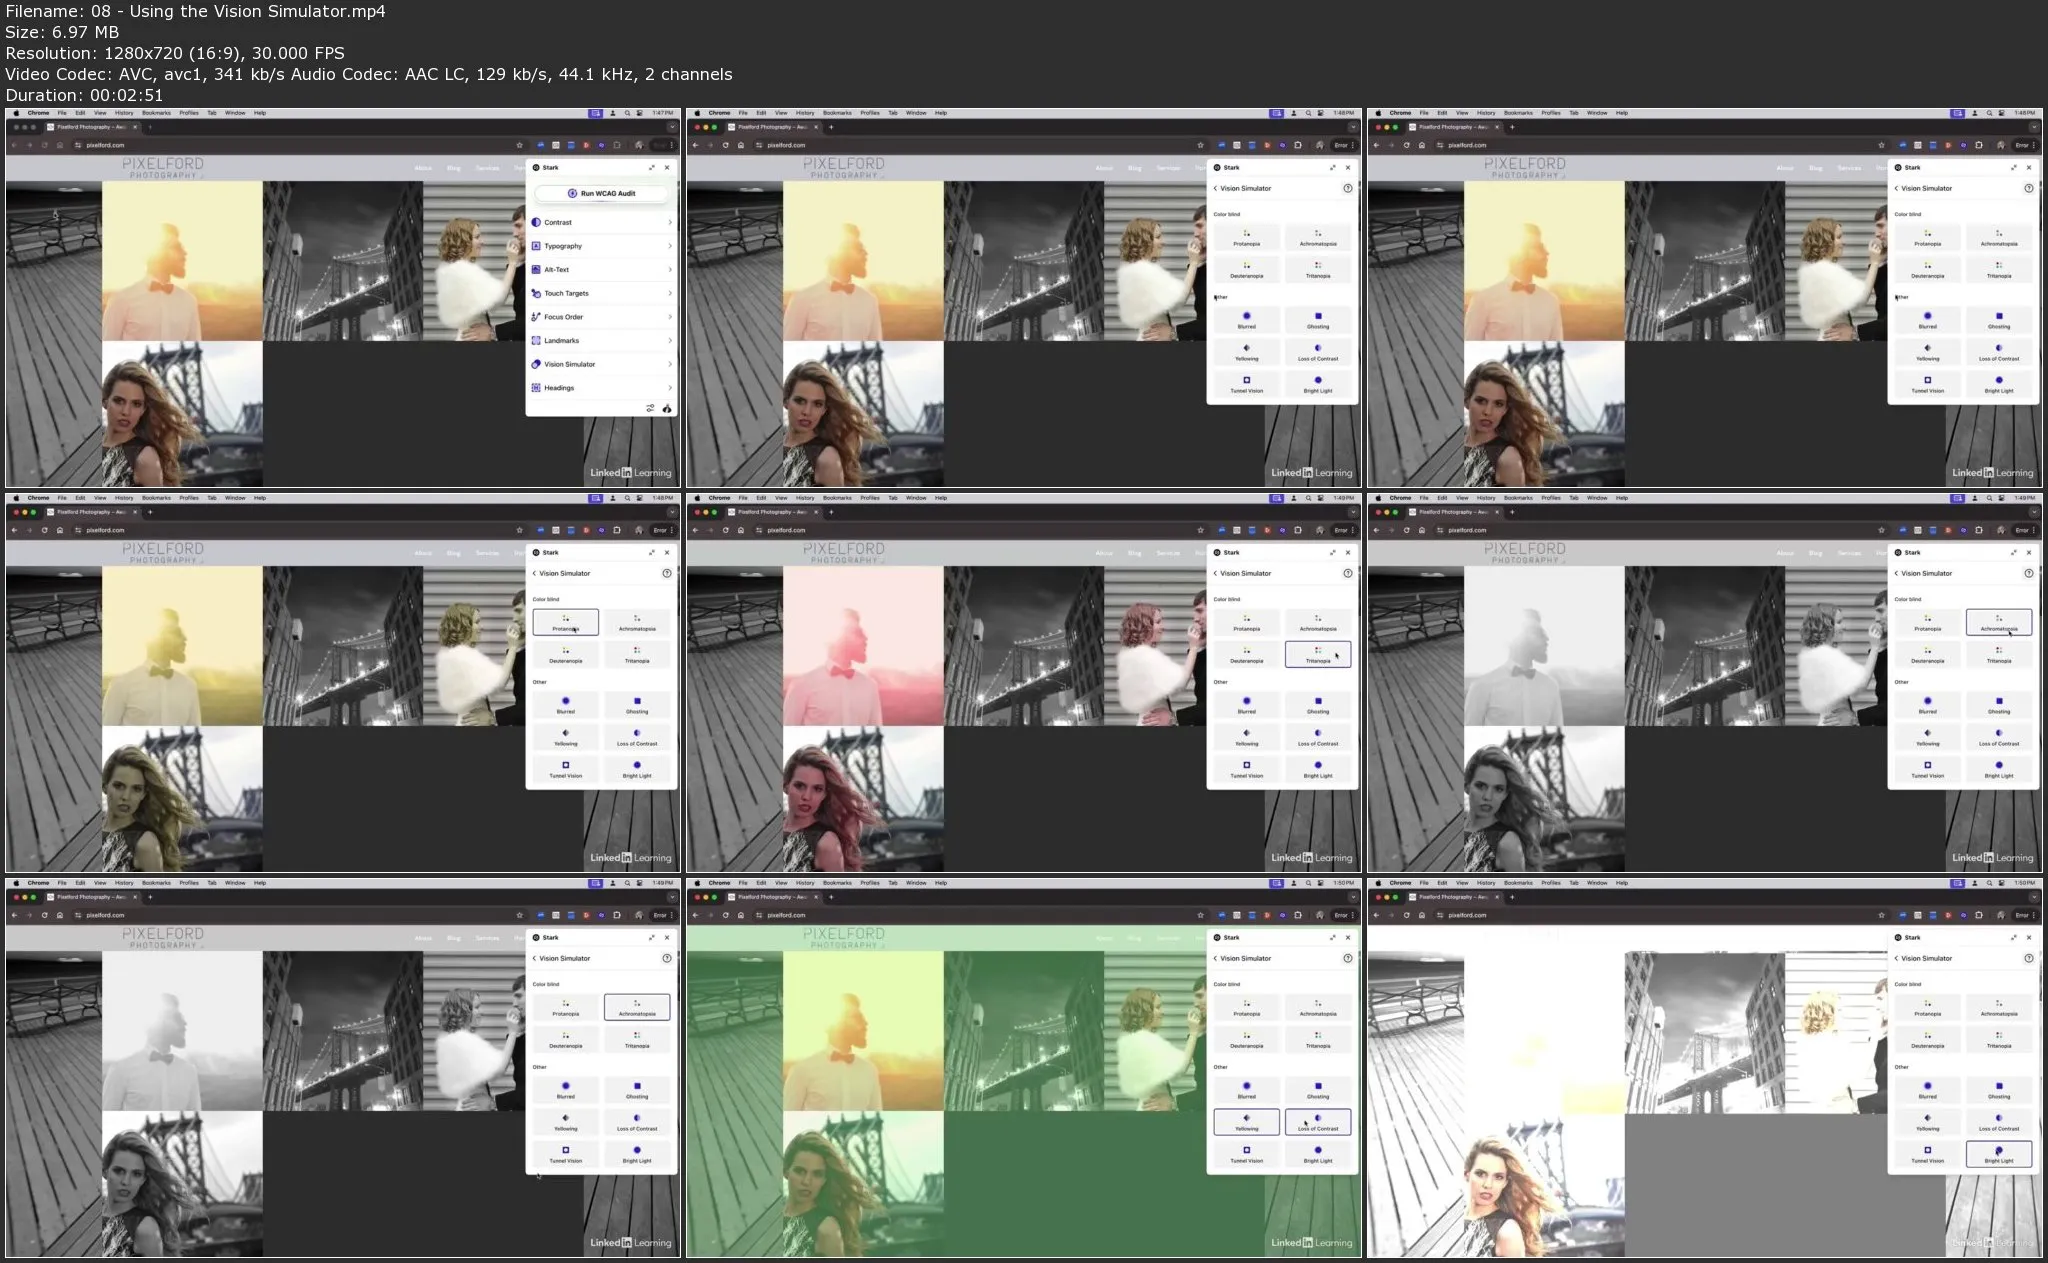Open History menu in the green-tinted frame
2048x1263 pixels.
pyautogui.click(x=805, y=883)
